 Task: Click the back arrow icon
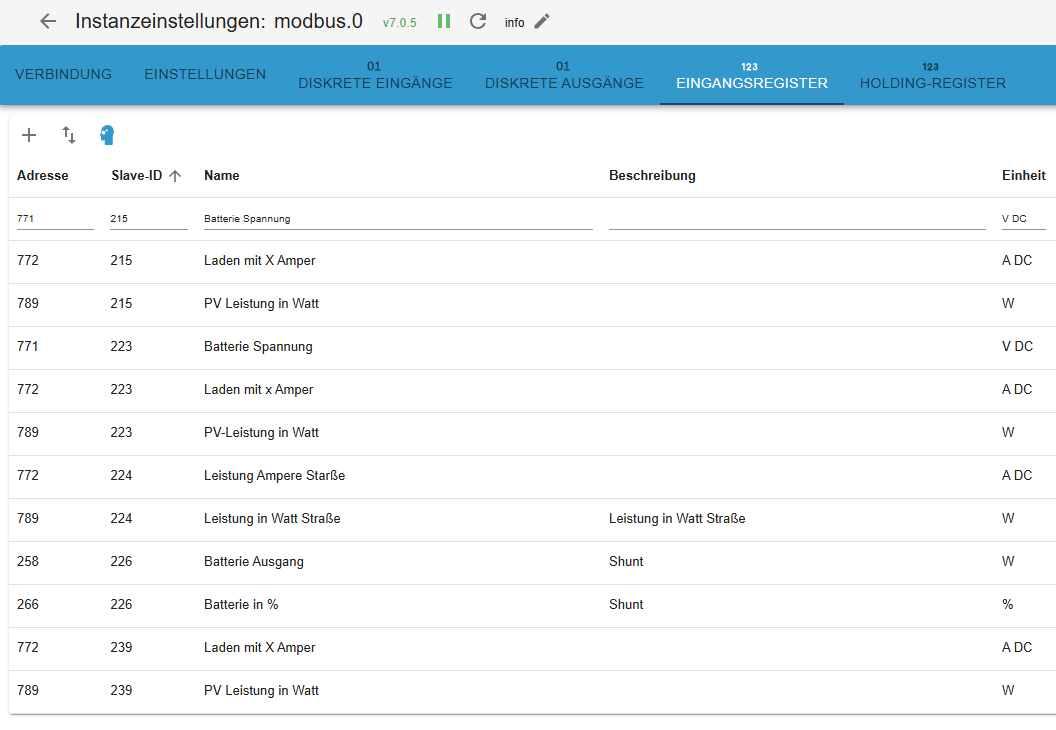48,21
